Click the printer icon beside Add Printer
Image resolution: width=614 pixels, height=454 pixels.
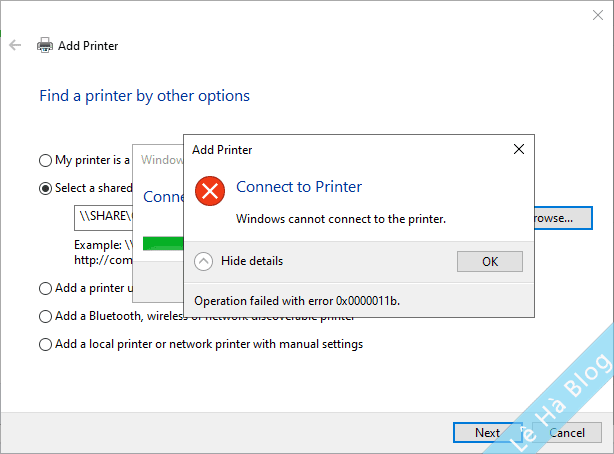point(45,45)
